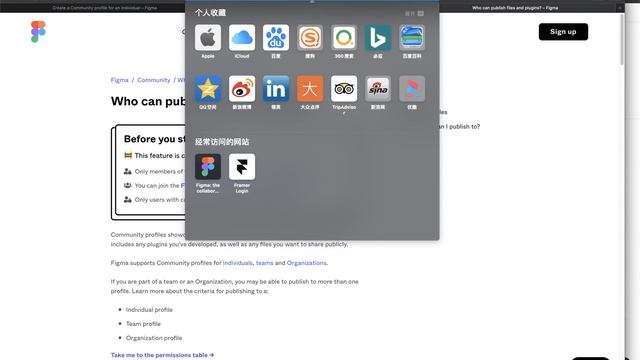Click the favorites panel view toggle icon
Image resolution: width=640 pixels, height=360 pixels.
(420, 13)
